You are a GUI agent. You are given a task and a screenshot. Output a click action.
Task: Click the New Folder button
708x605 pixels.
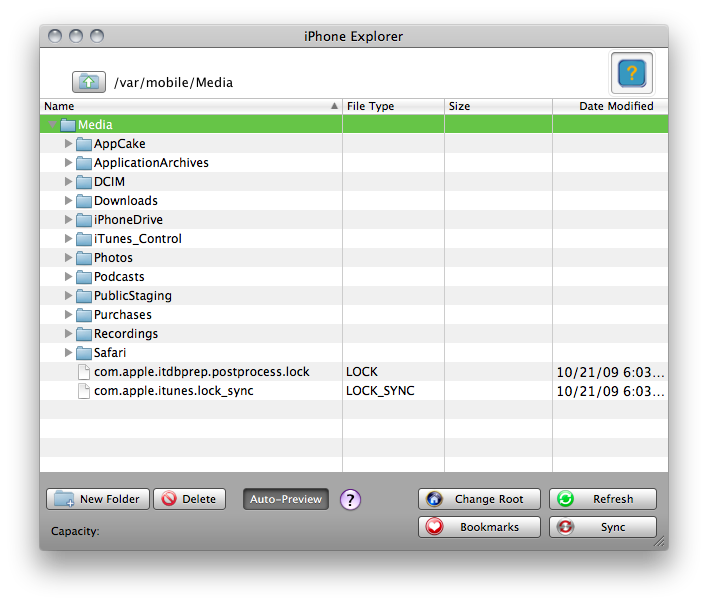click(x=98, y=499)
